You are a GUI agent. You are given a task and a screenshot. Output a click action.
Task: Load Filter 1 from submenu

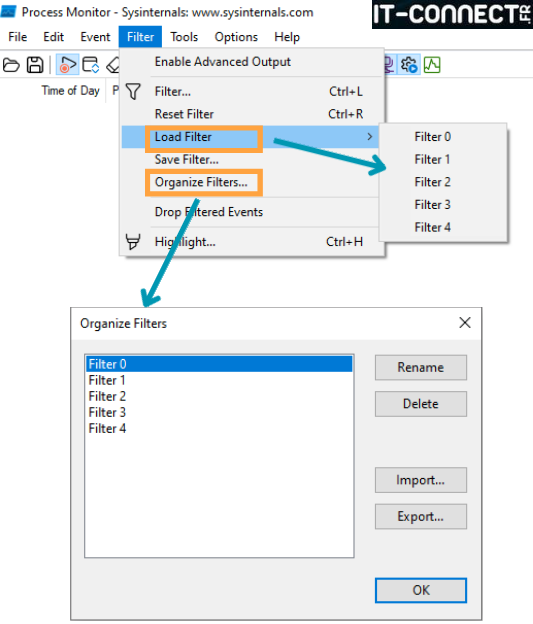(443, 160)
